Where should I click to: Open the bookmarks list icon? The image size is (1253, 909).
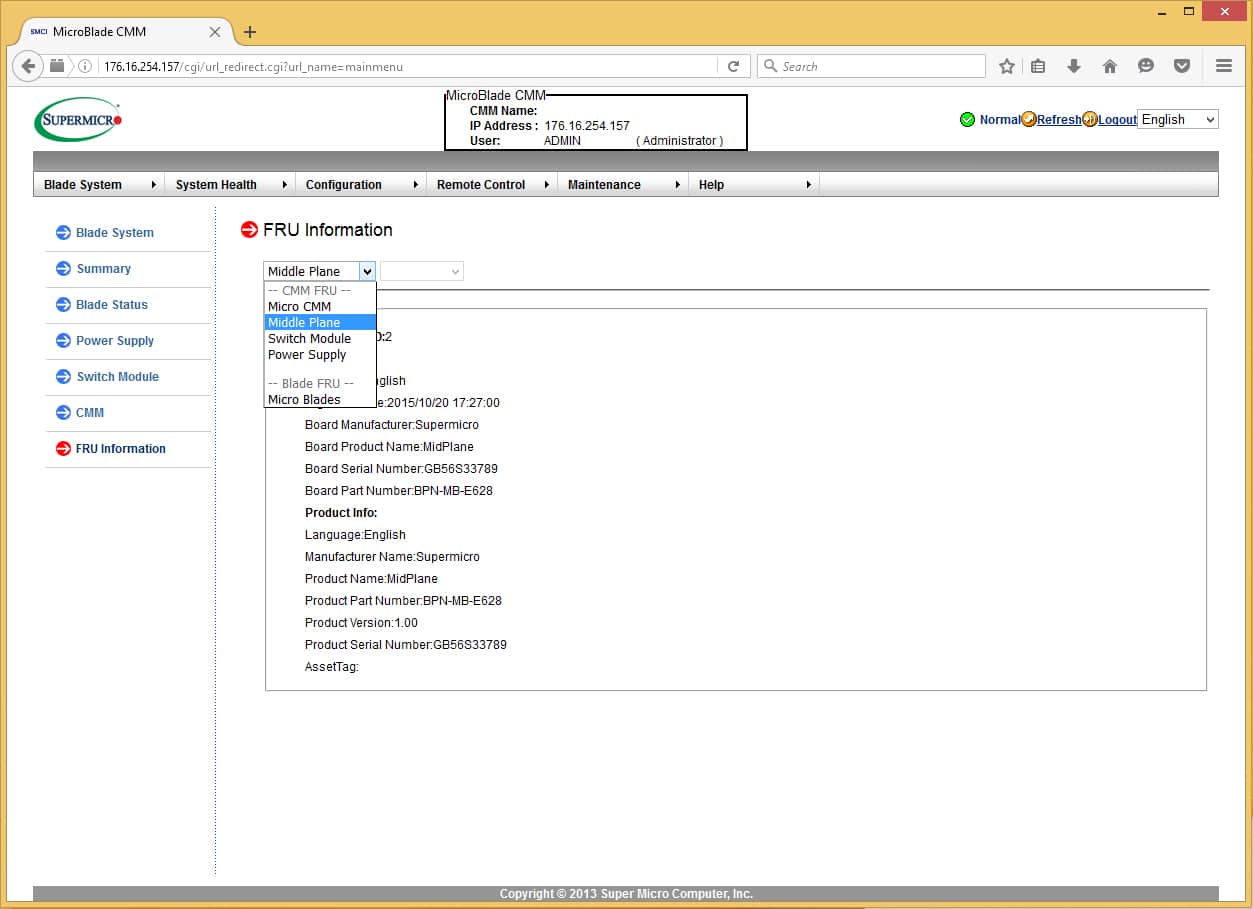pos(1038,66)
